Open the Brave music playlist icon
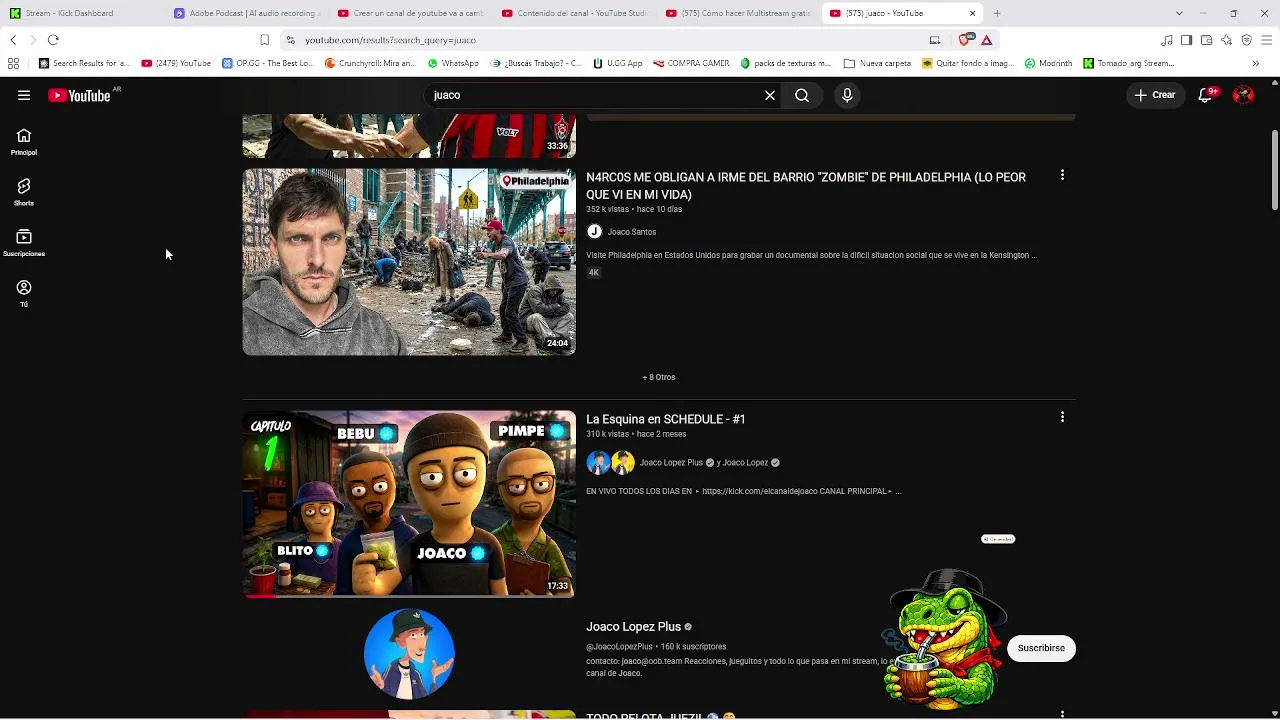The height and width of the screenshot is (720, 1280). 1167,40
